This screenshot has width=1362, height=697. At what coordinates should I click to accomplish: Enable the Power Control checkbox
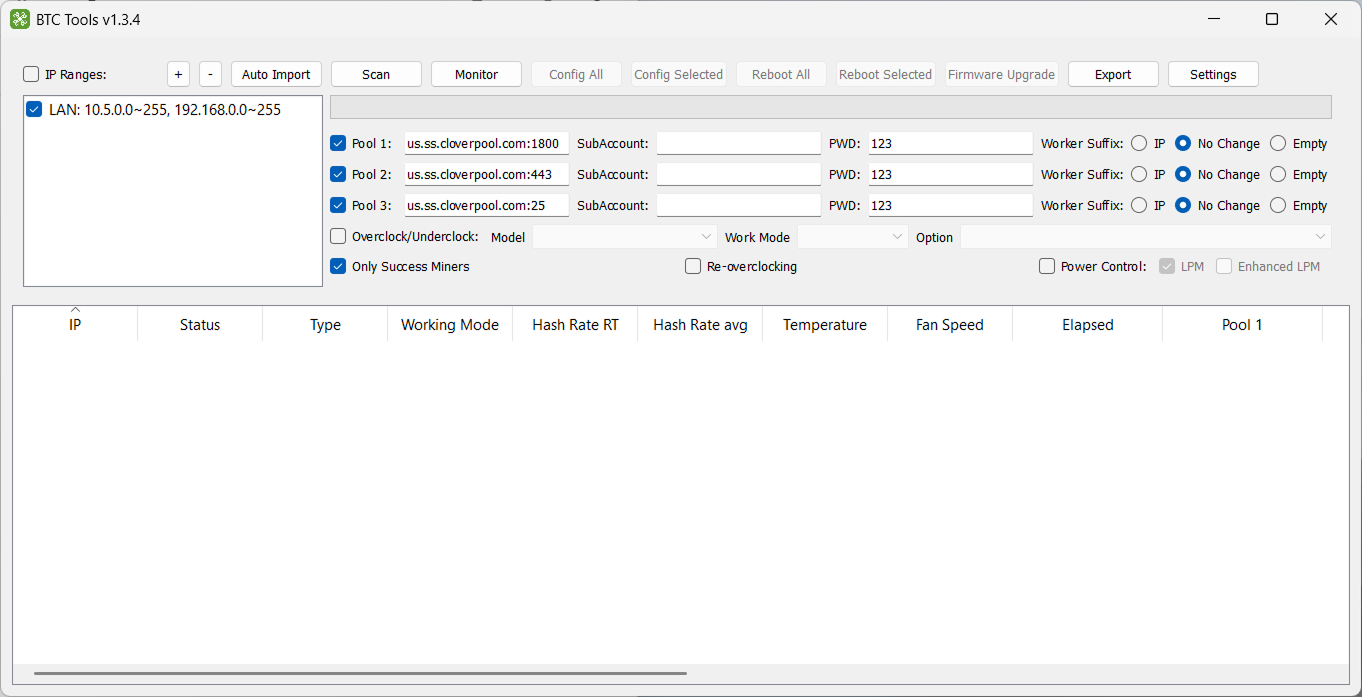pyautogui.click(x=1047, y=266)
